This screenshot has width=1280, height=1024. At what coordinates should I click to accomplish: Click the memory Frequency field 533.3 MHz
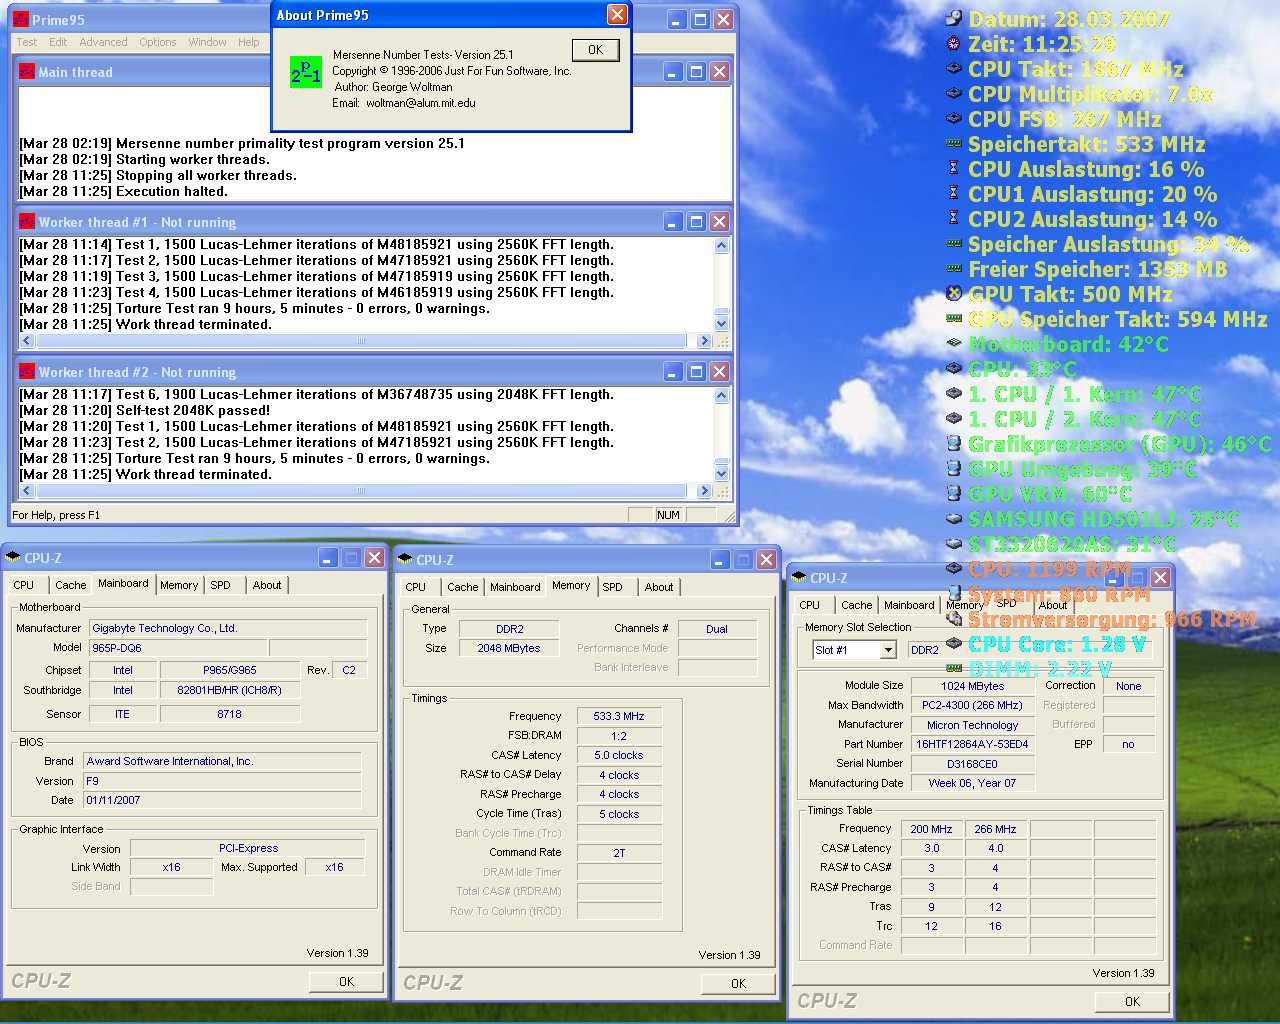click(x=619, y=716)
